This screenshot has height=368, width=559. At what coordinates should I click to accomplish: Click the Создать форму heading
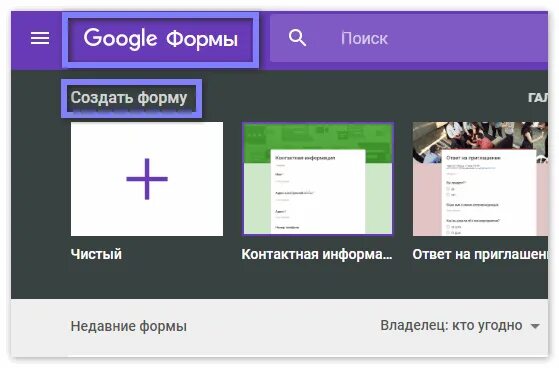coord(129,98)
